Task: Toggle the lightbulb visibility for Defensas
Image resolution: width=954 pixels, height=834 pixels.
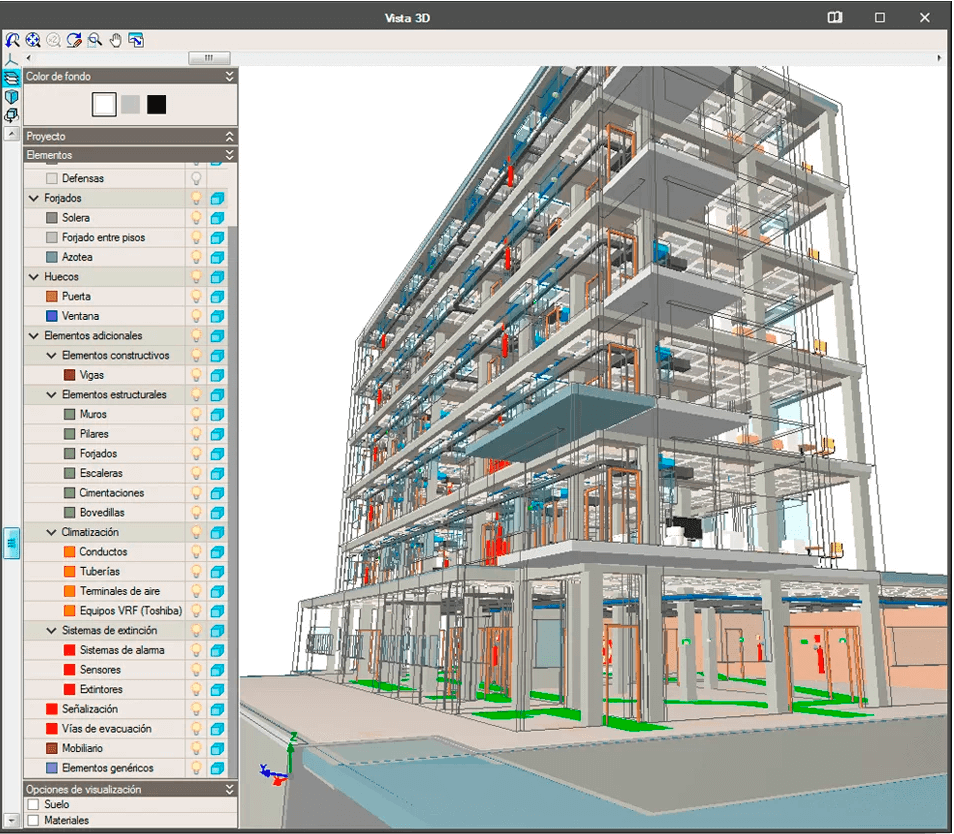Action: 197,178
